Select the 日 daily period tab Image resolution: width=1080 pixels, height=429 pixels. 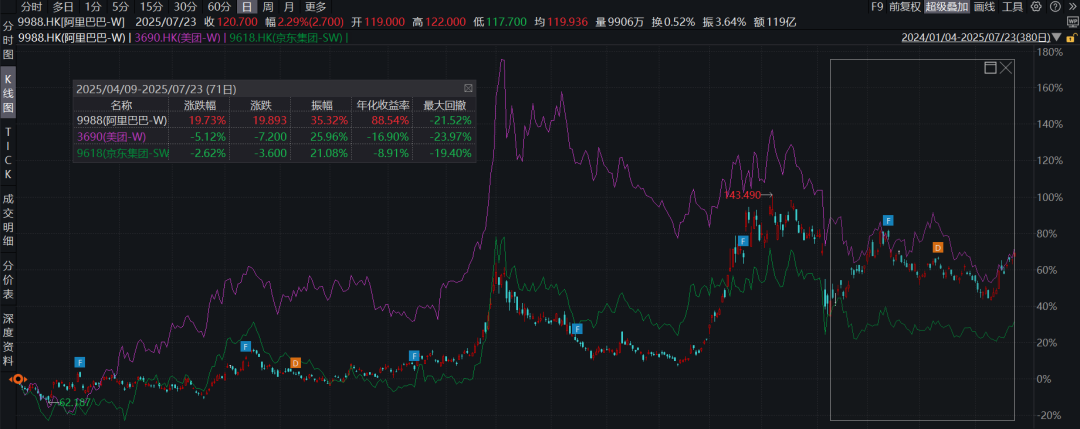point(247,7)
